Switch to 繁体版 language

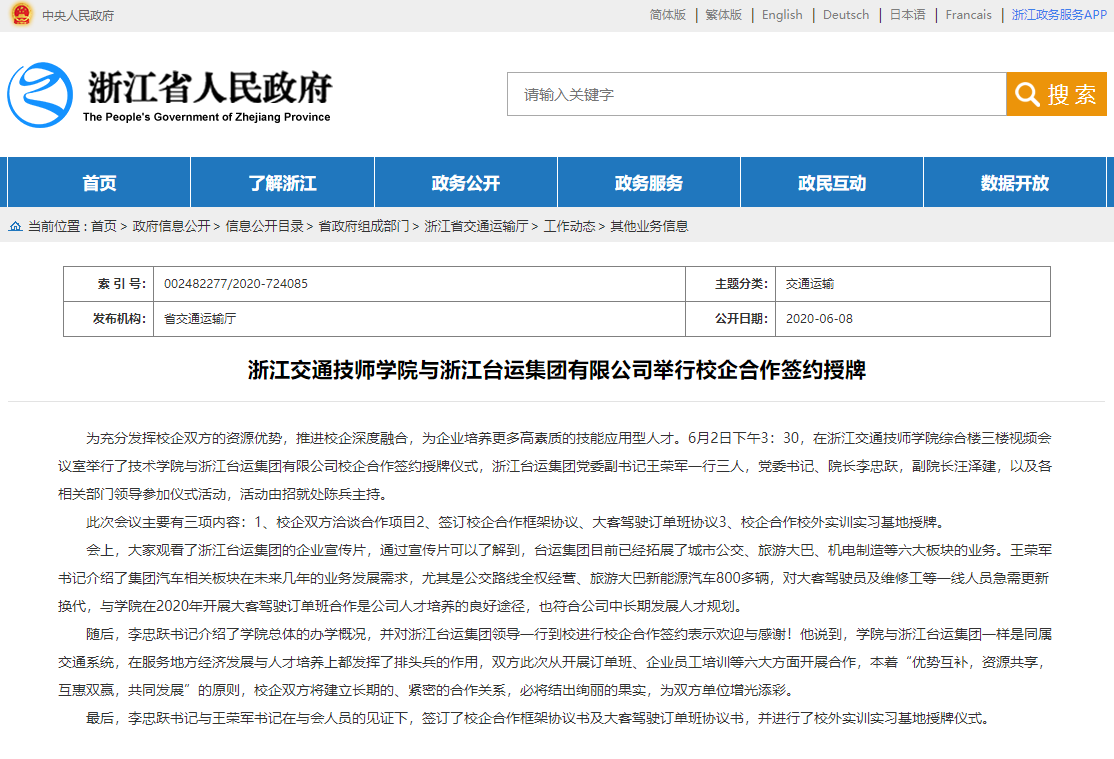click(723, 15)
